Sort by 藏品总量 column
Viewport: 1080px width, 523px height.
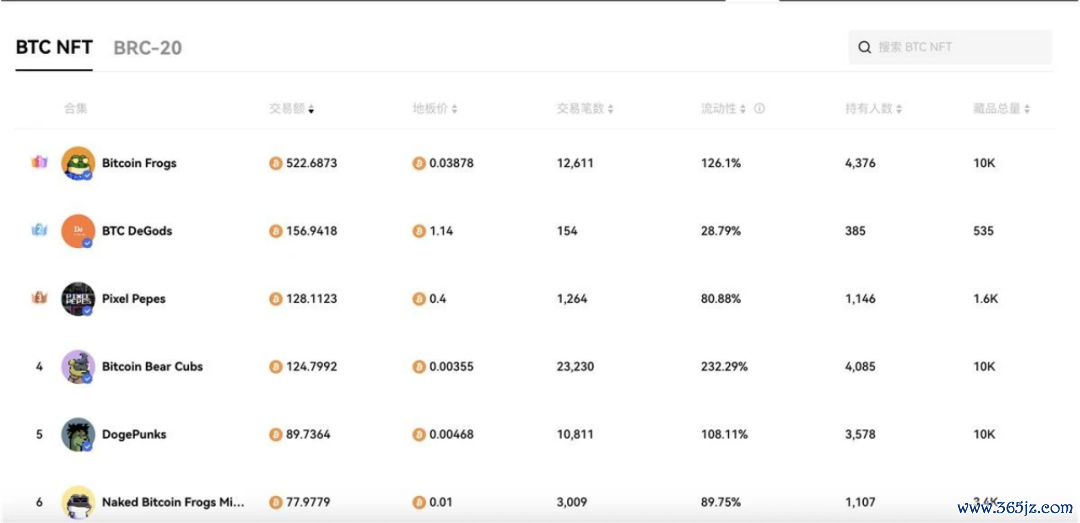[x=1001, y=109]
